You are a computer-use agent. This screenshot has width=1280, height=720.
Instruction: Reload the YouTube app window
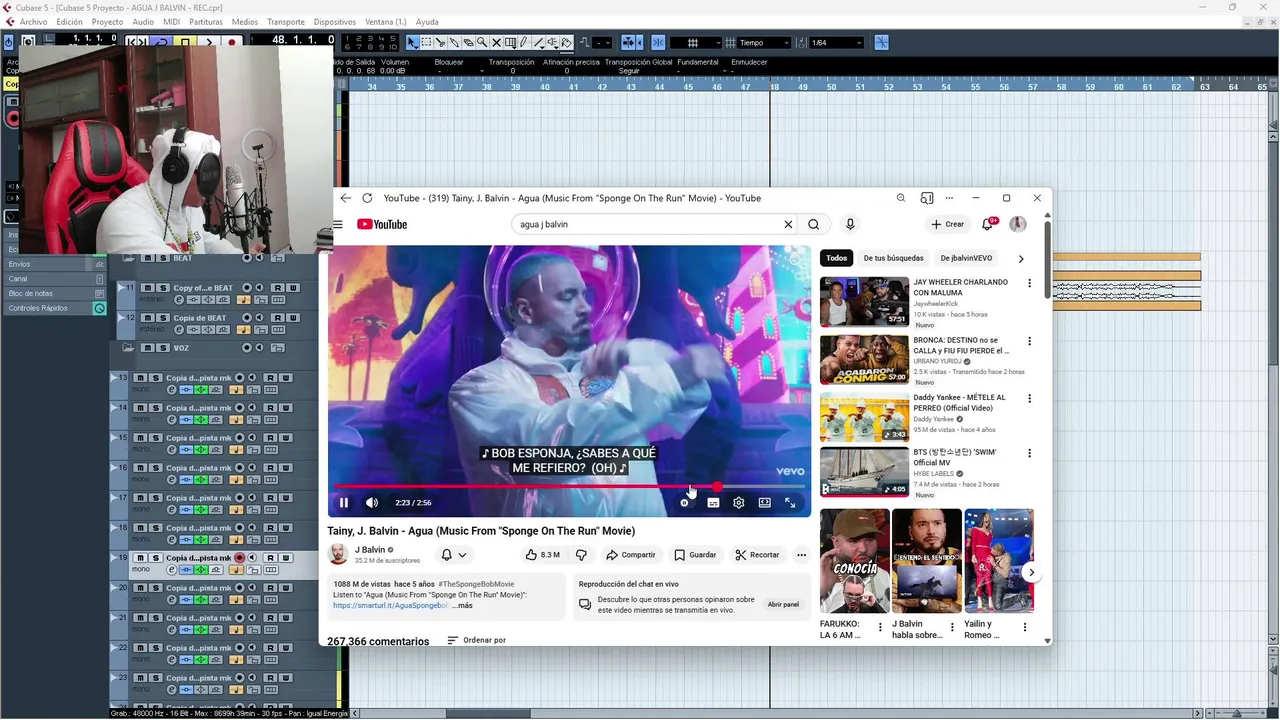pos(367,198)
